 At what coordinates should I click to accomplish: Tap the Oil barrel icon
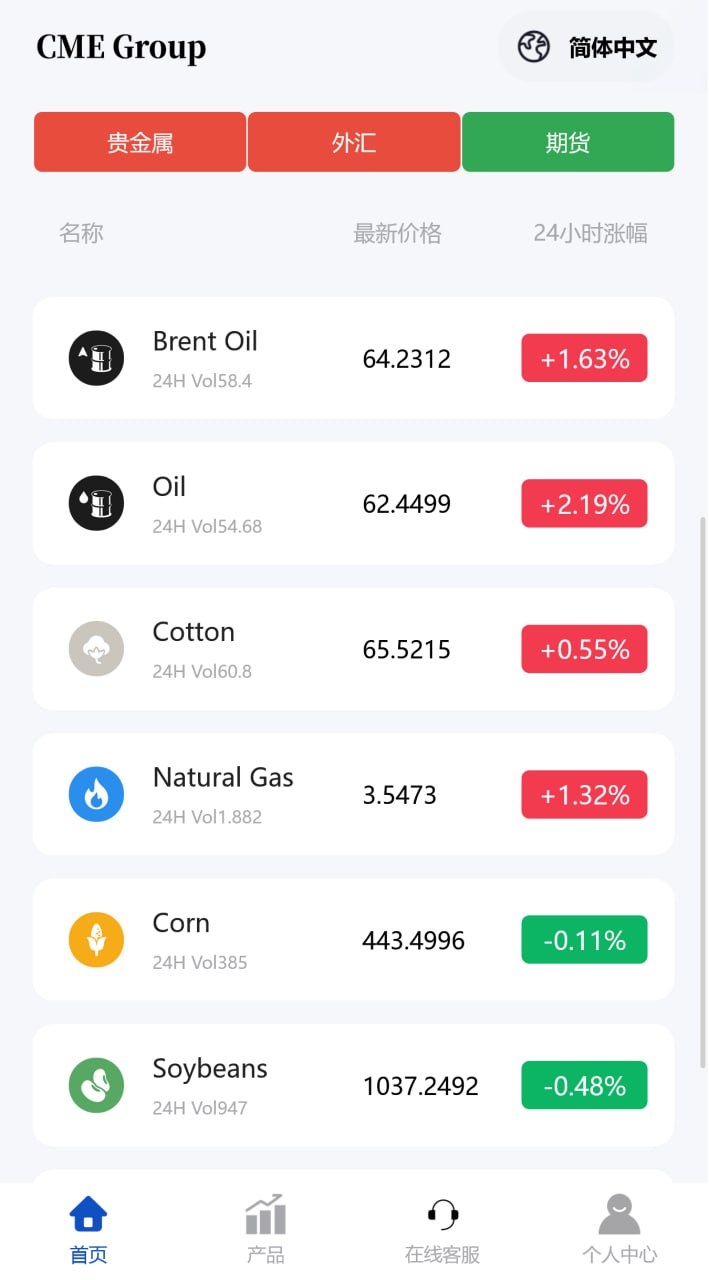[x=96, y=503]
